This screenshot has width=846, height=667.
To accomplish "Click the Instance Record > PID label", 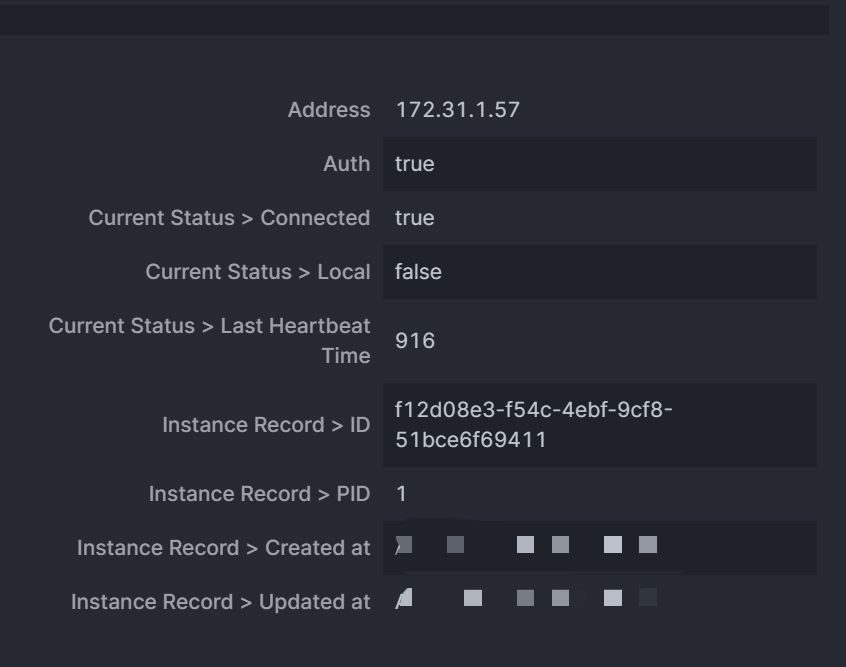I will pos(259,494).
